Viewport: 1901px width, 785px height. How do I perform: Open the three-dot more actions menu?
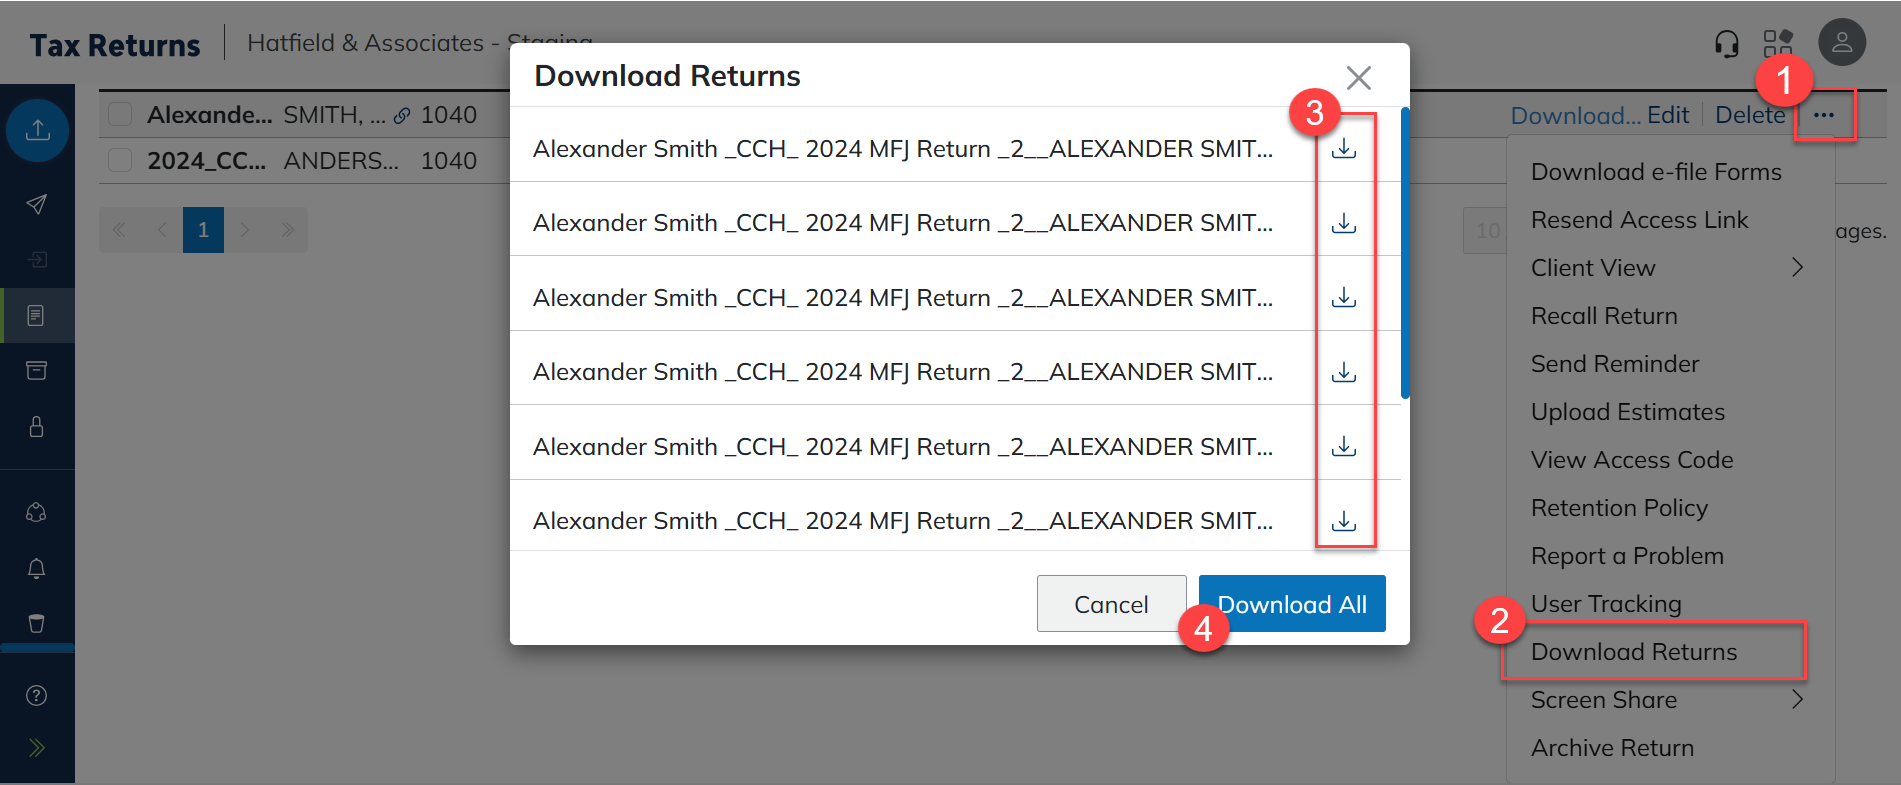[1824, 115]
